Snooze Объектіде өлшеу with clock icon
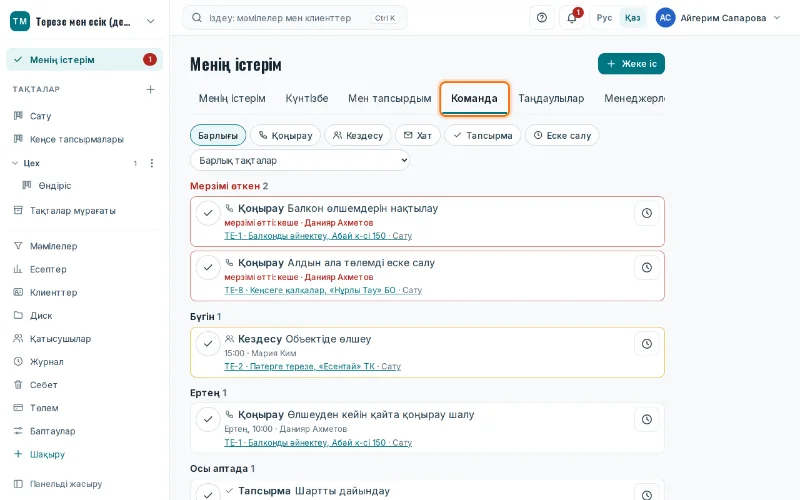This screenshot has height=500, width=800. click(646, 344)
